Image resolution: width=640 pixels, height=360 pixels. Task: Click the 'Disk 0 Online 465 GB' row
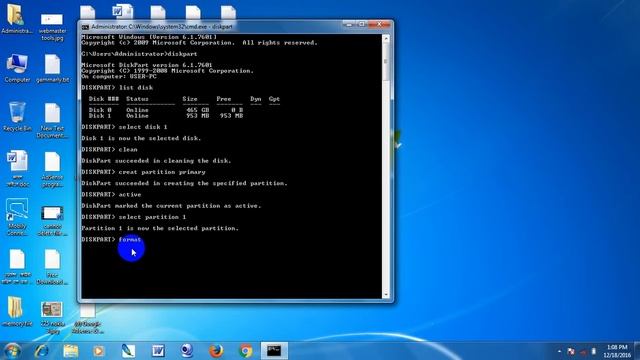166,110
